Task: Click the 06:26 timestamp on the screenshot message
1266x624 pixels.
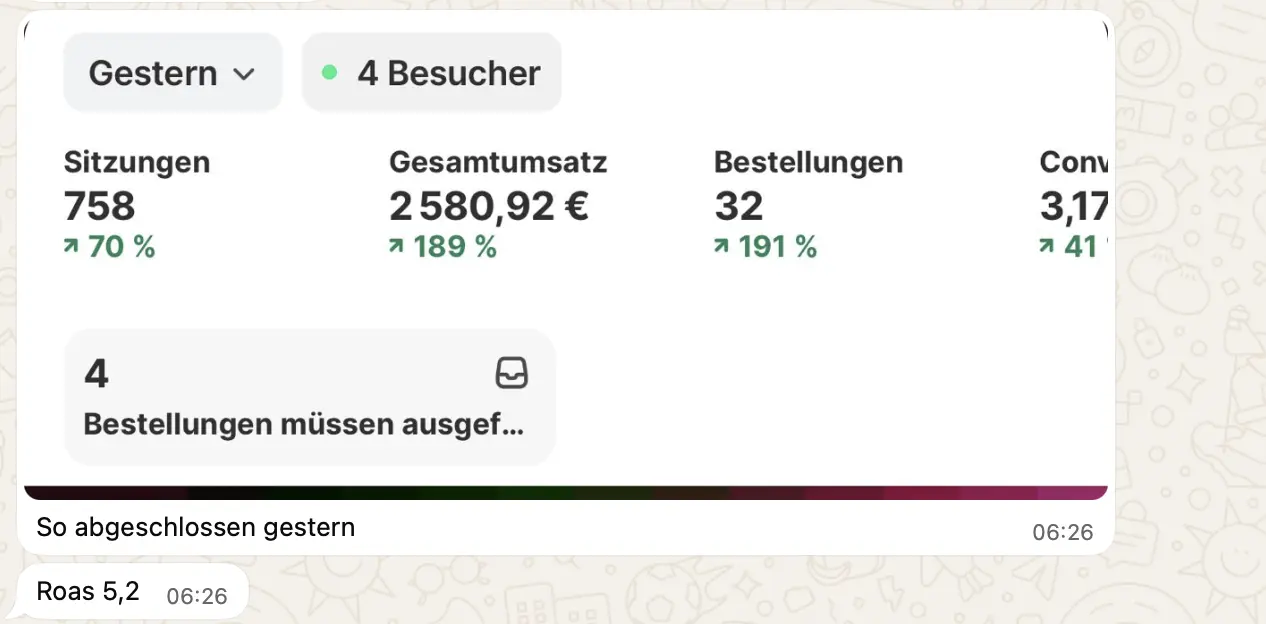Action: [1062, 532]
